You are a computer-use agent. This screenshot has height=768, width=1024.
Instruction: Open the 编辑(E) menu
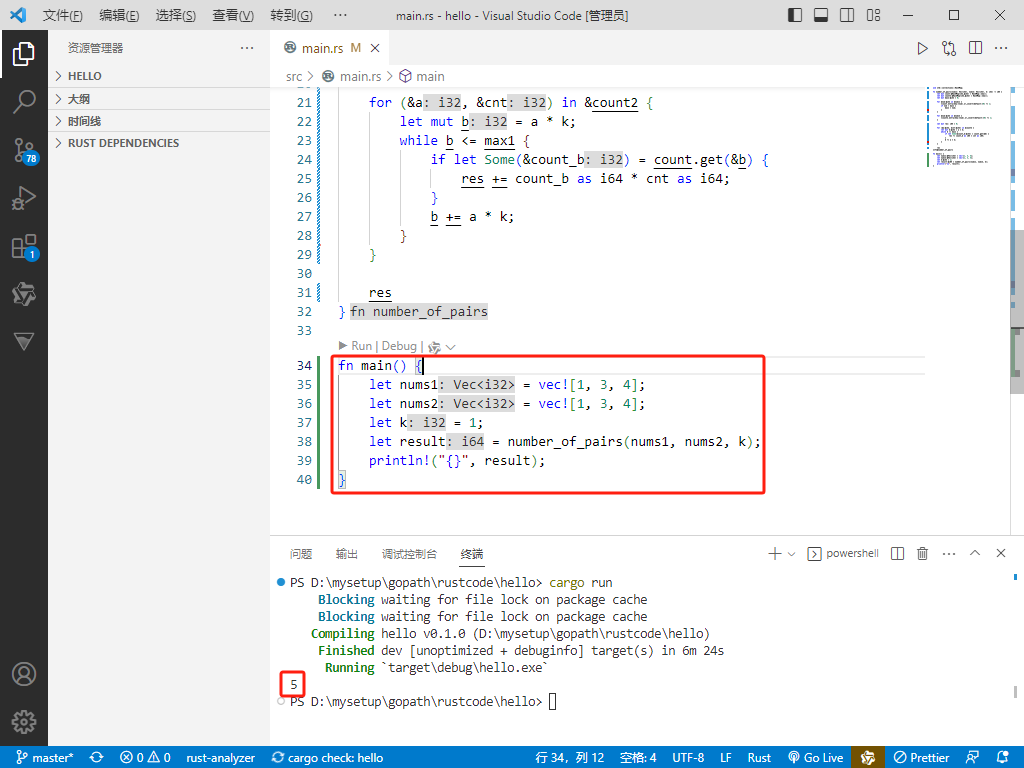119,15
